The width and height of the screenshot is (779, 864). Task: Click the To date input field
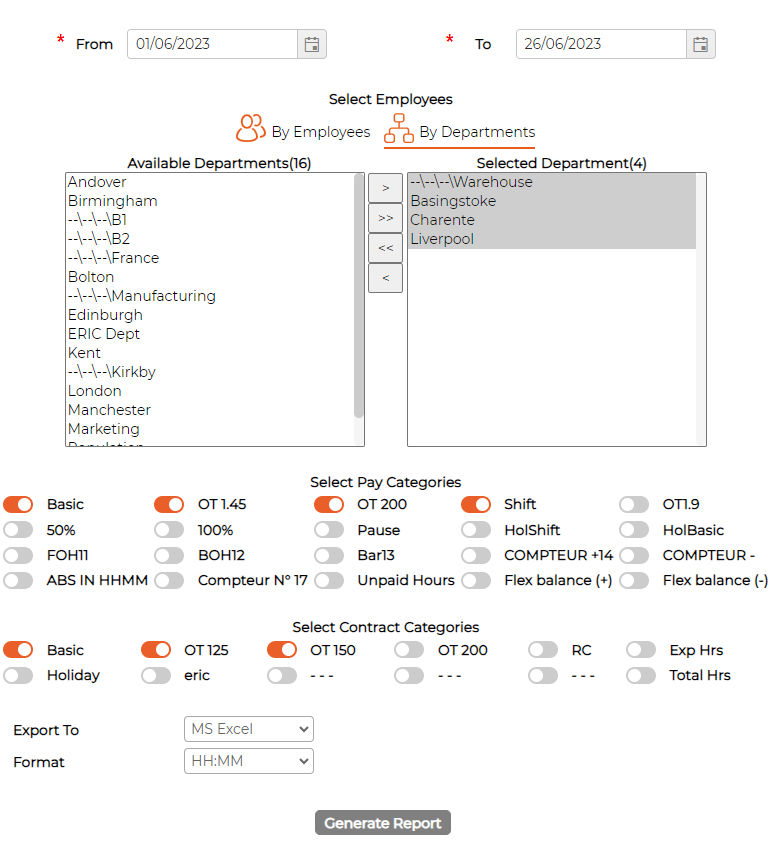pos(601,44)
